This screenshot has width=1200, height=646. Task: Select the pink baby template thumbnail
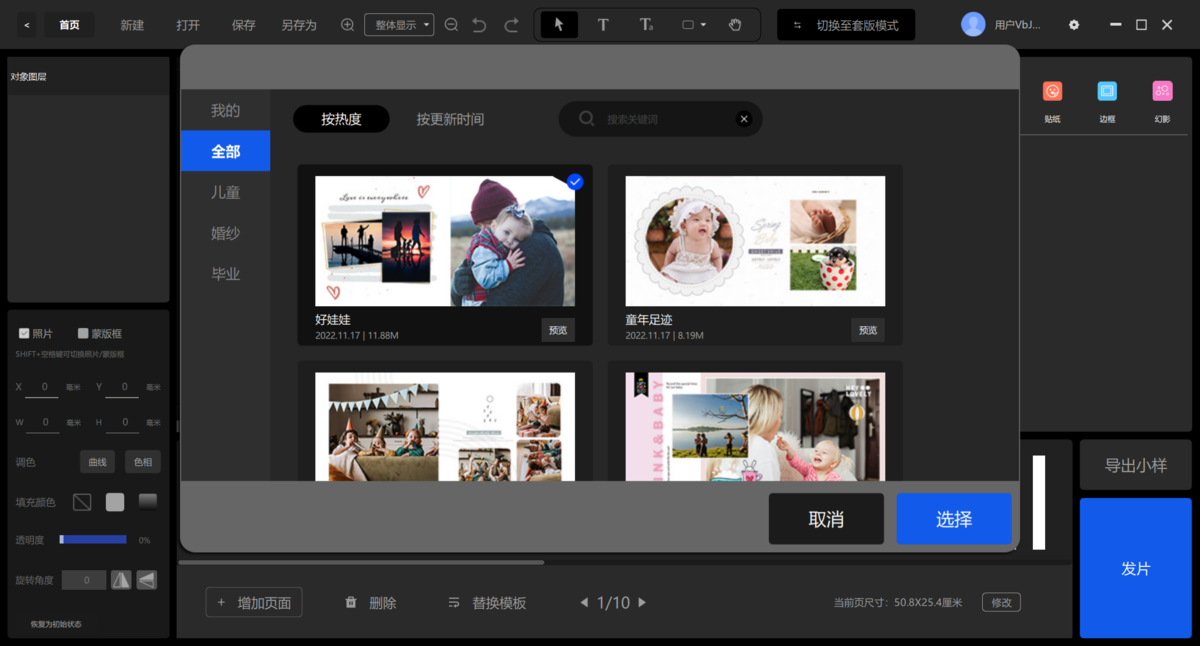pyautogui.click(x=755, y=427)
